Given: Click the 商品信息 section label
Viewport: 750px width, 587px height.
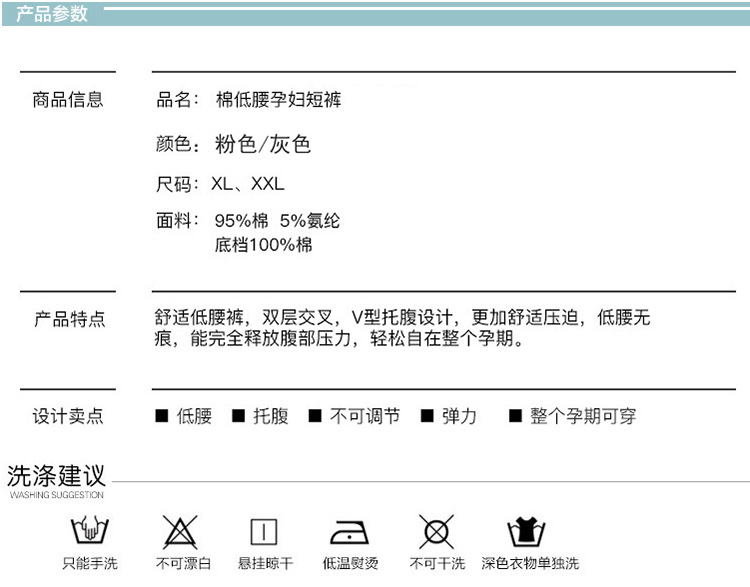Looking at the screenshot, I should coord(67,100).
